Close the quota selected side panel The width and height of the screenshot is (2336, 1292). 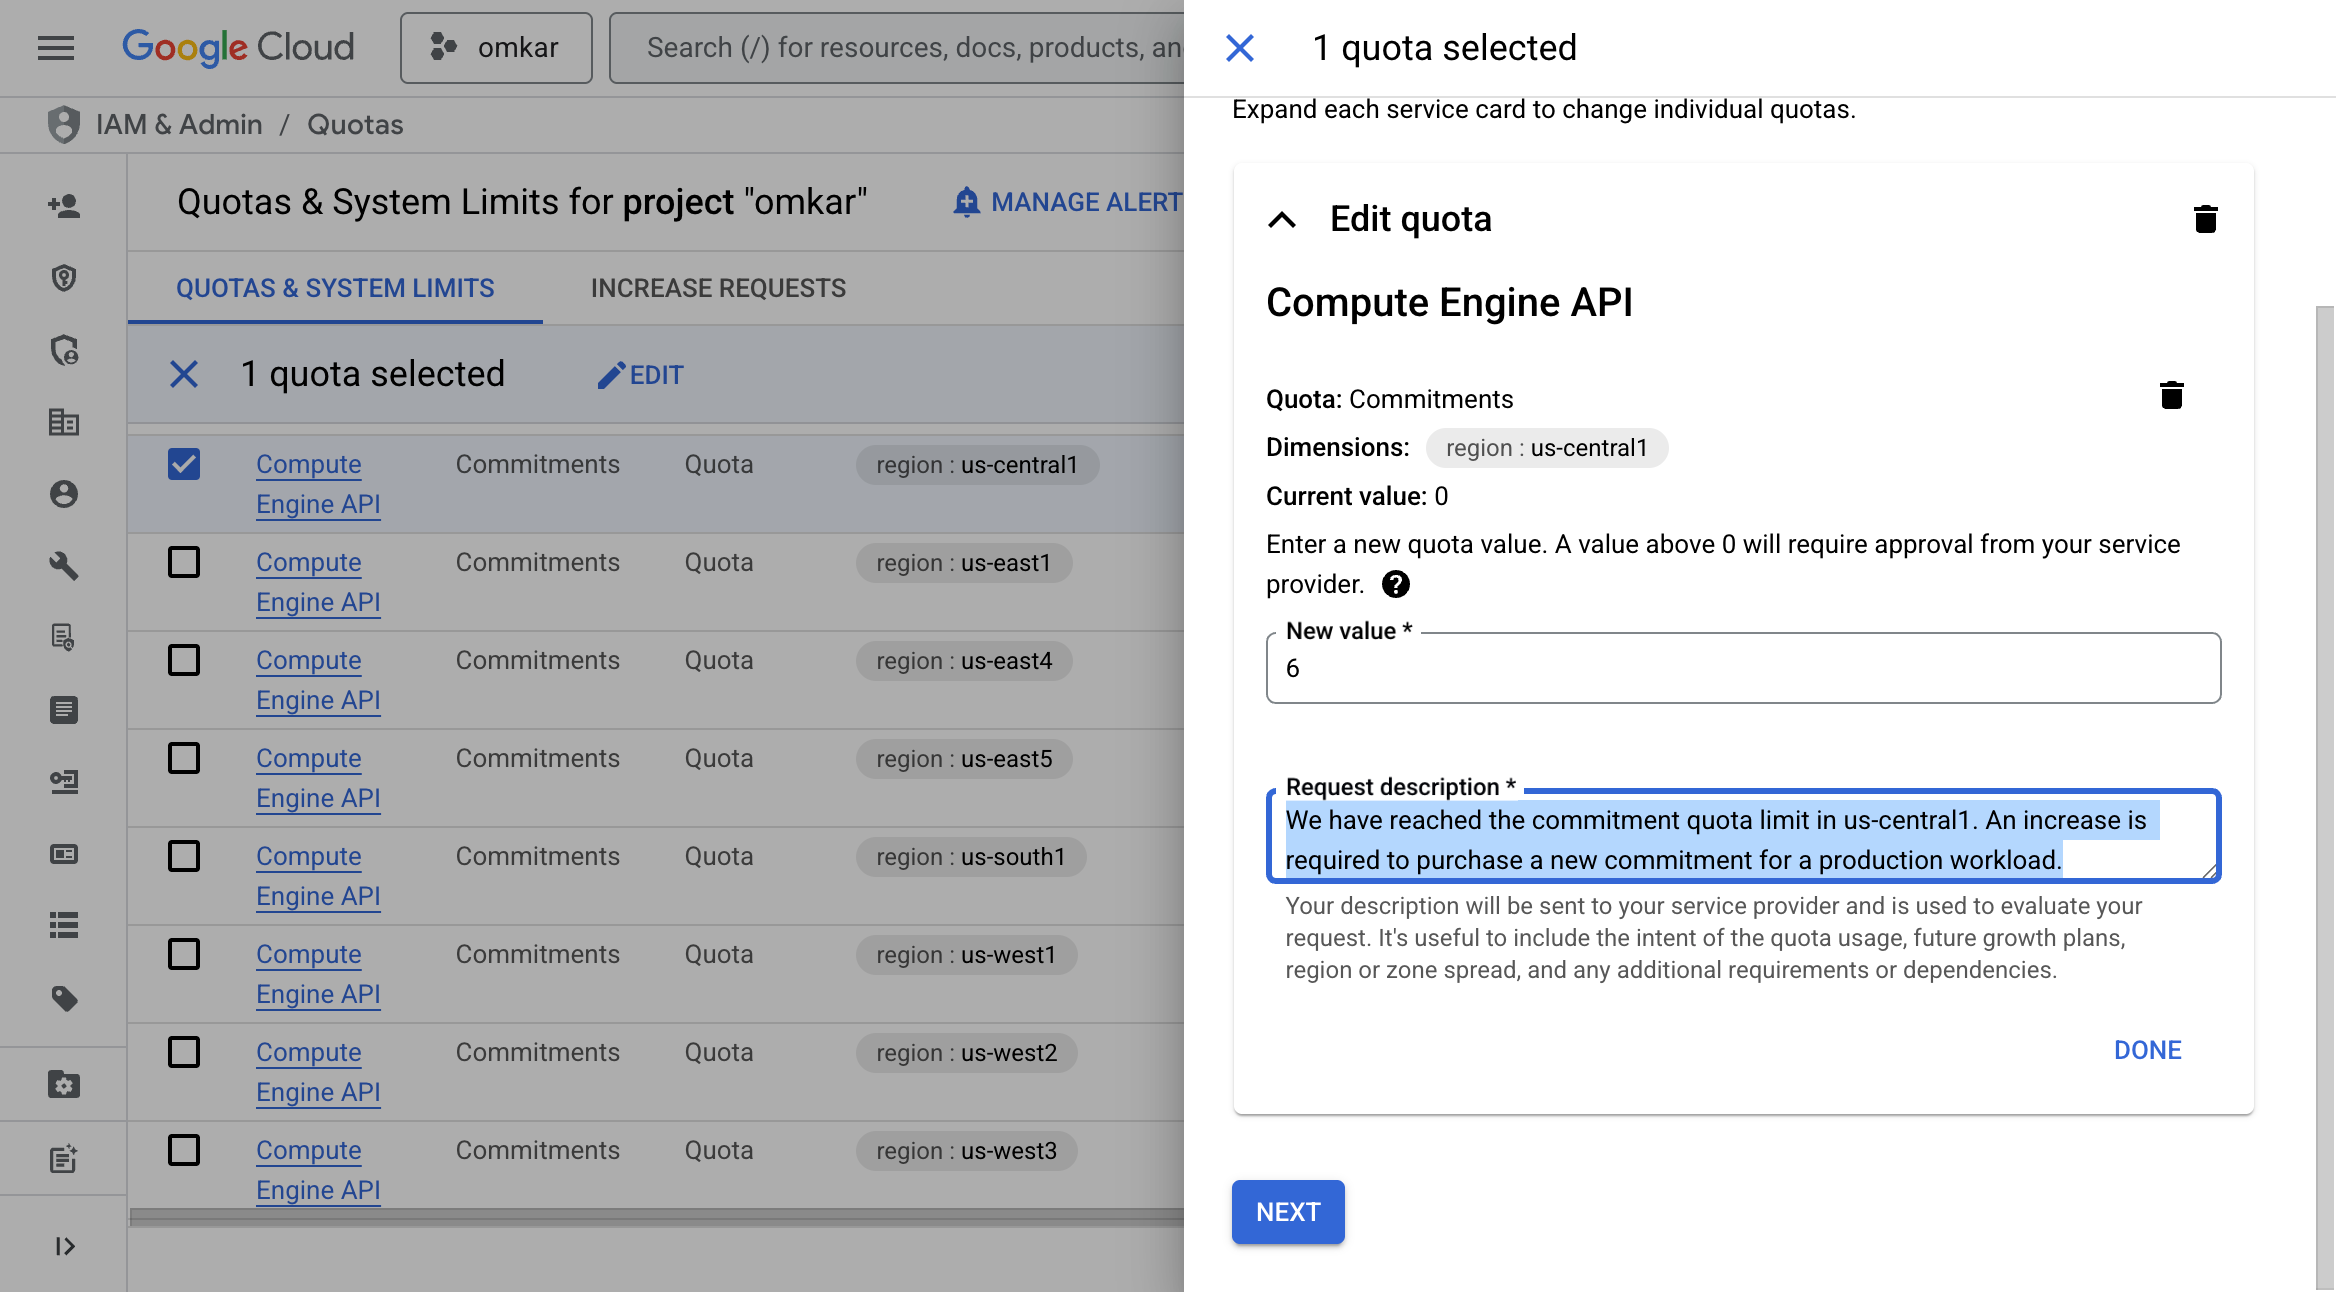tap(1240, 48)
